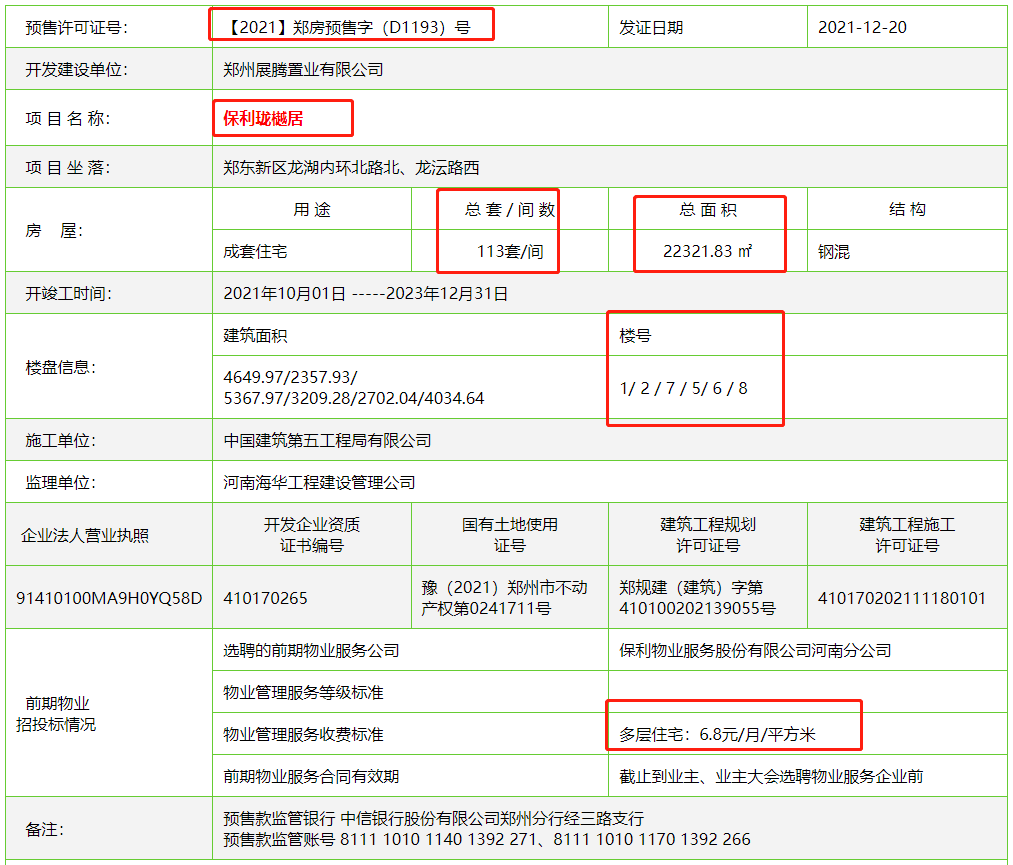
Task: Click the 建筑工程规划许可证号 header
Action: [x=707, y=534]
